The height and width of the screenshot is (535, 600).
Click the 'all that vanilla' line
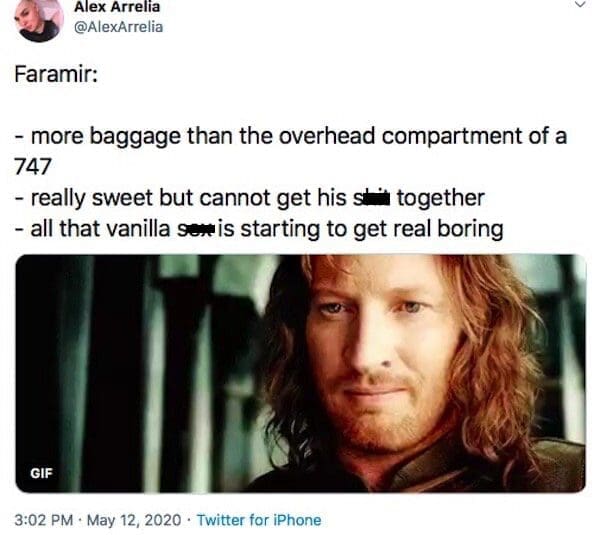pos(259,229)
